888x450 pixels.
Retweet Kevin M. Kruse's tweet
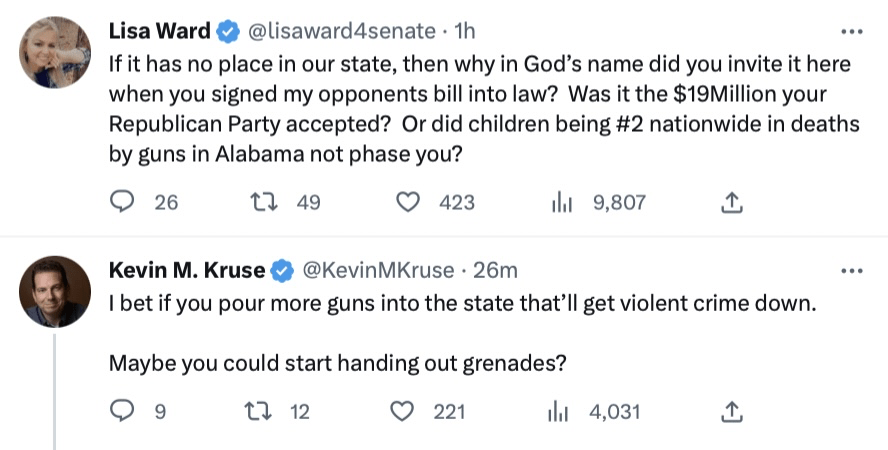258,411
